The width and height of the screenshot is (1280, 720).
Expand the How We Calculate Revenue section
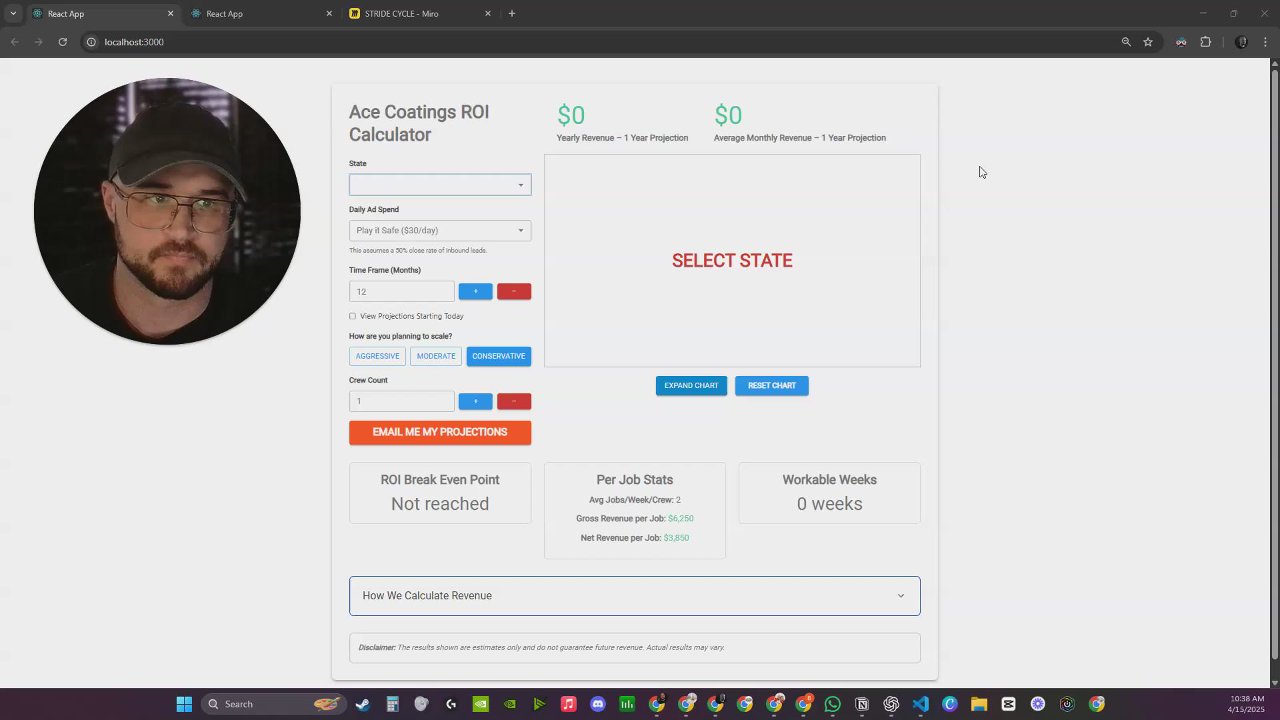tap(635, 596)
